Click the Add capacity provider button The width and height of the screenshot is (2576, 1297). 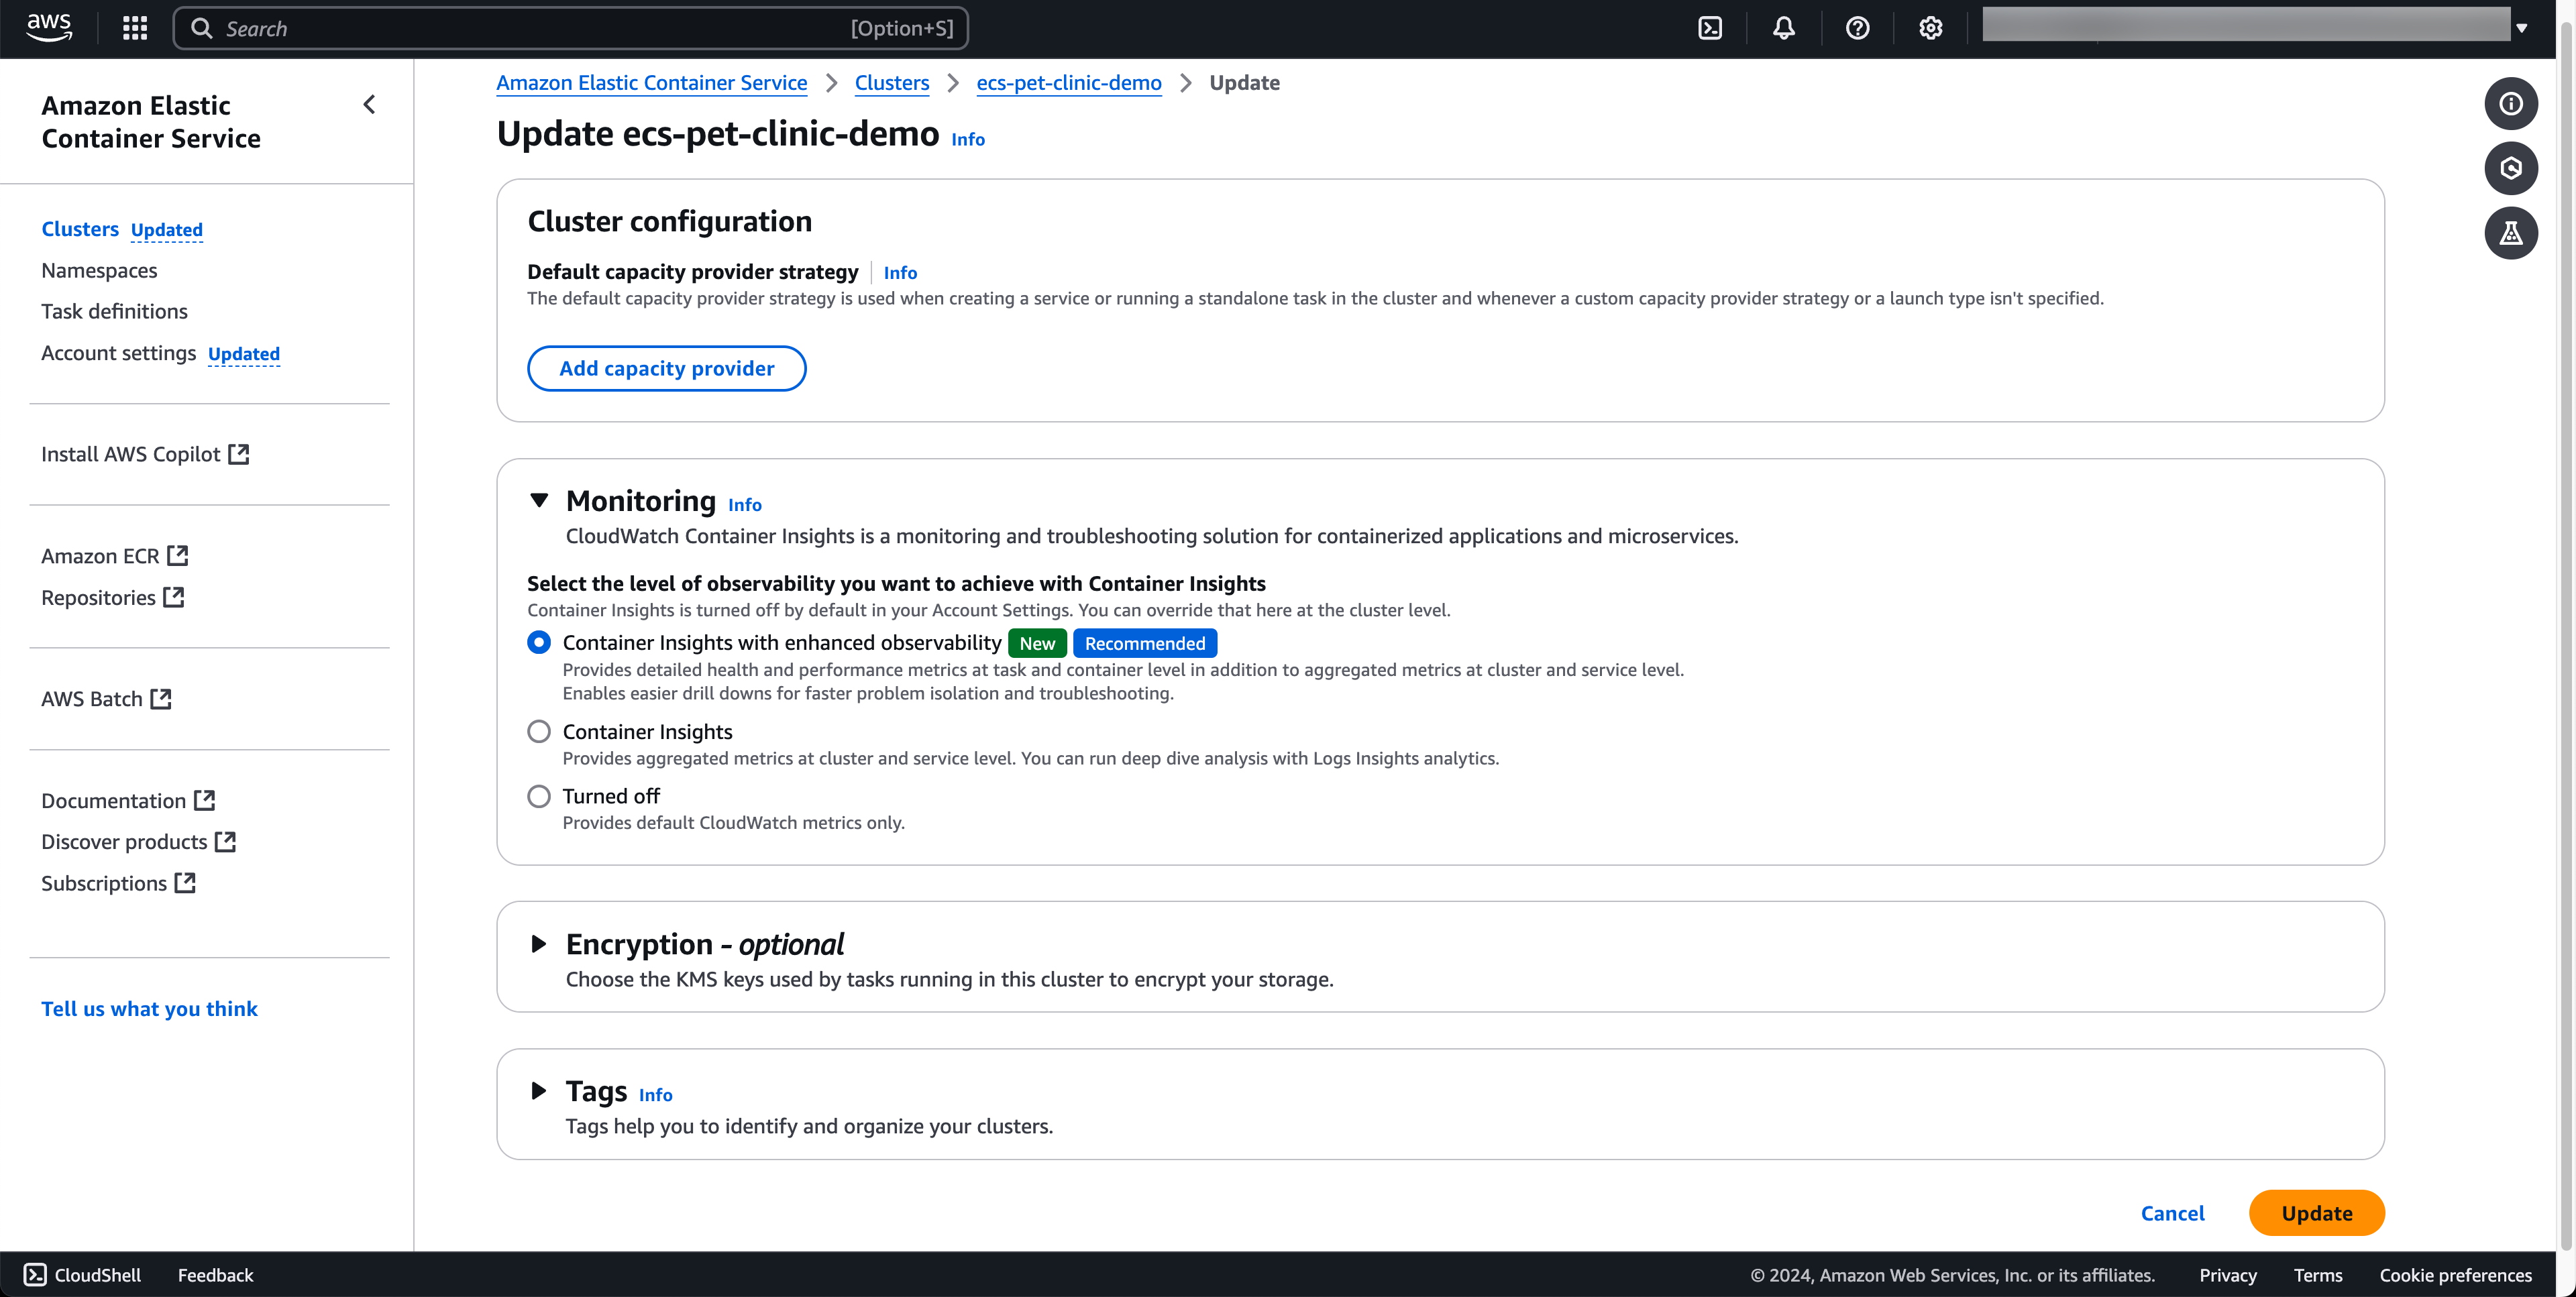coord(666,368)
